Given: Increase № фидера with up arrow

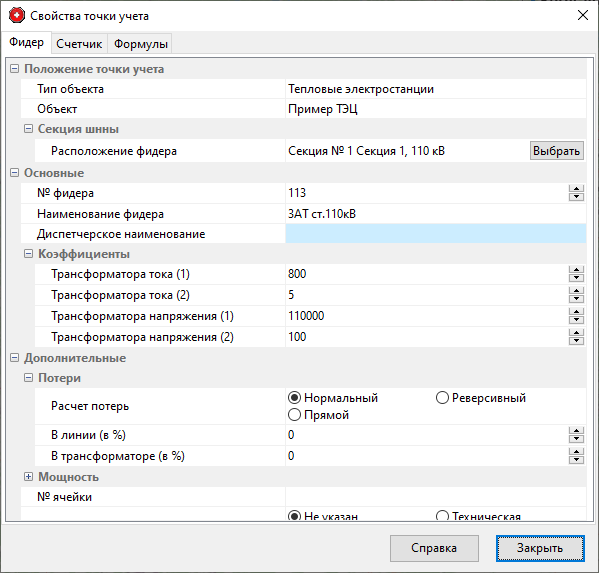Looking at the screenshot, I should point(576,189).
